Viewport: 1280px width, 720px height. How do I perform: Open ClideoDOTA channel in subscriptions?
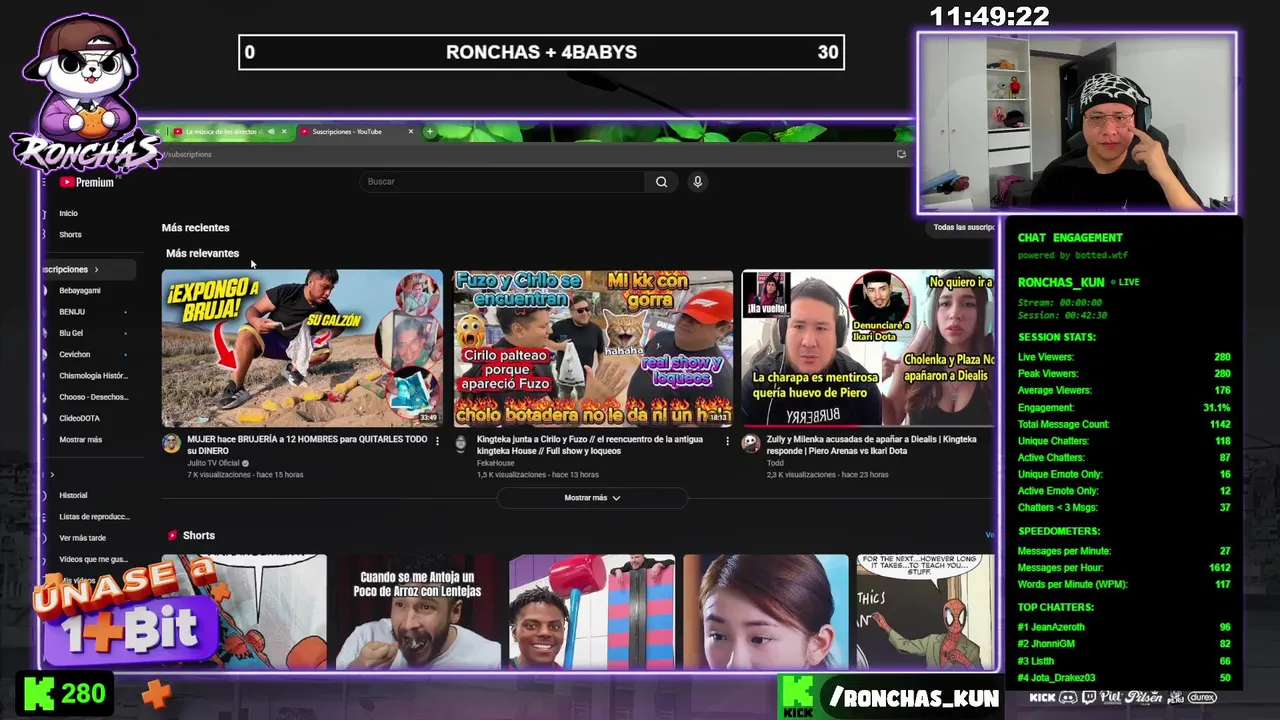[x=79, y=418]
